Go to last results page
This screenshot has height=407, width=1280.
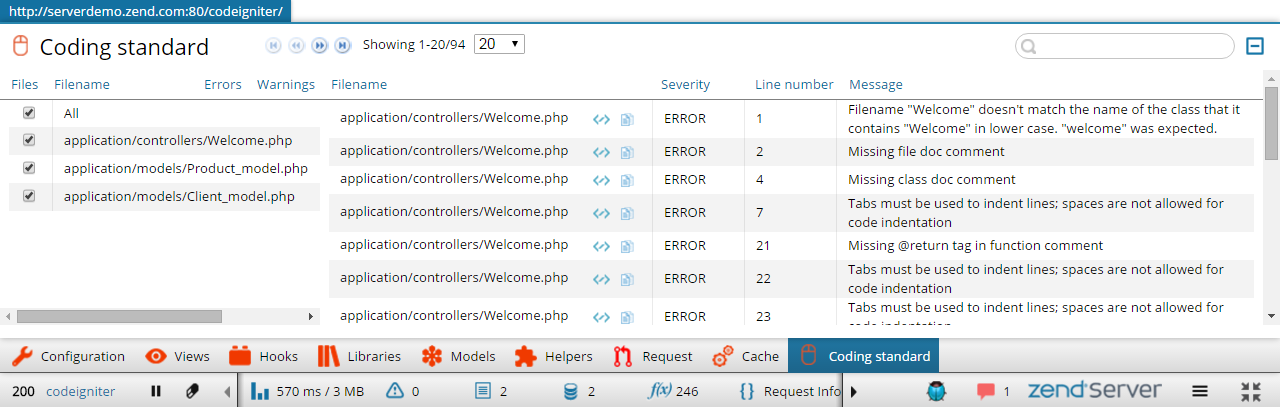click(x=342, y=45)
